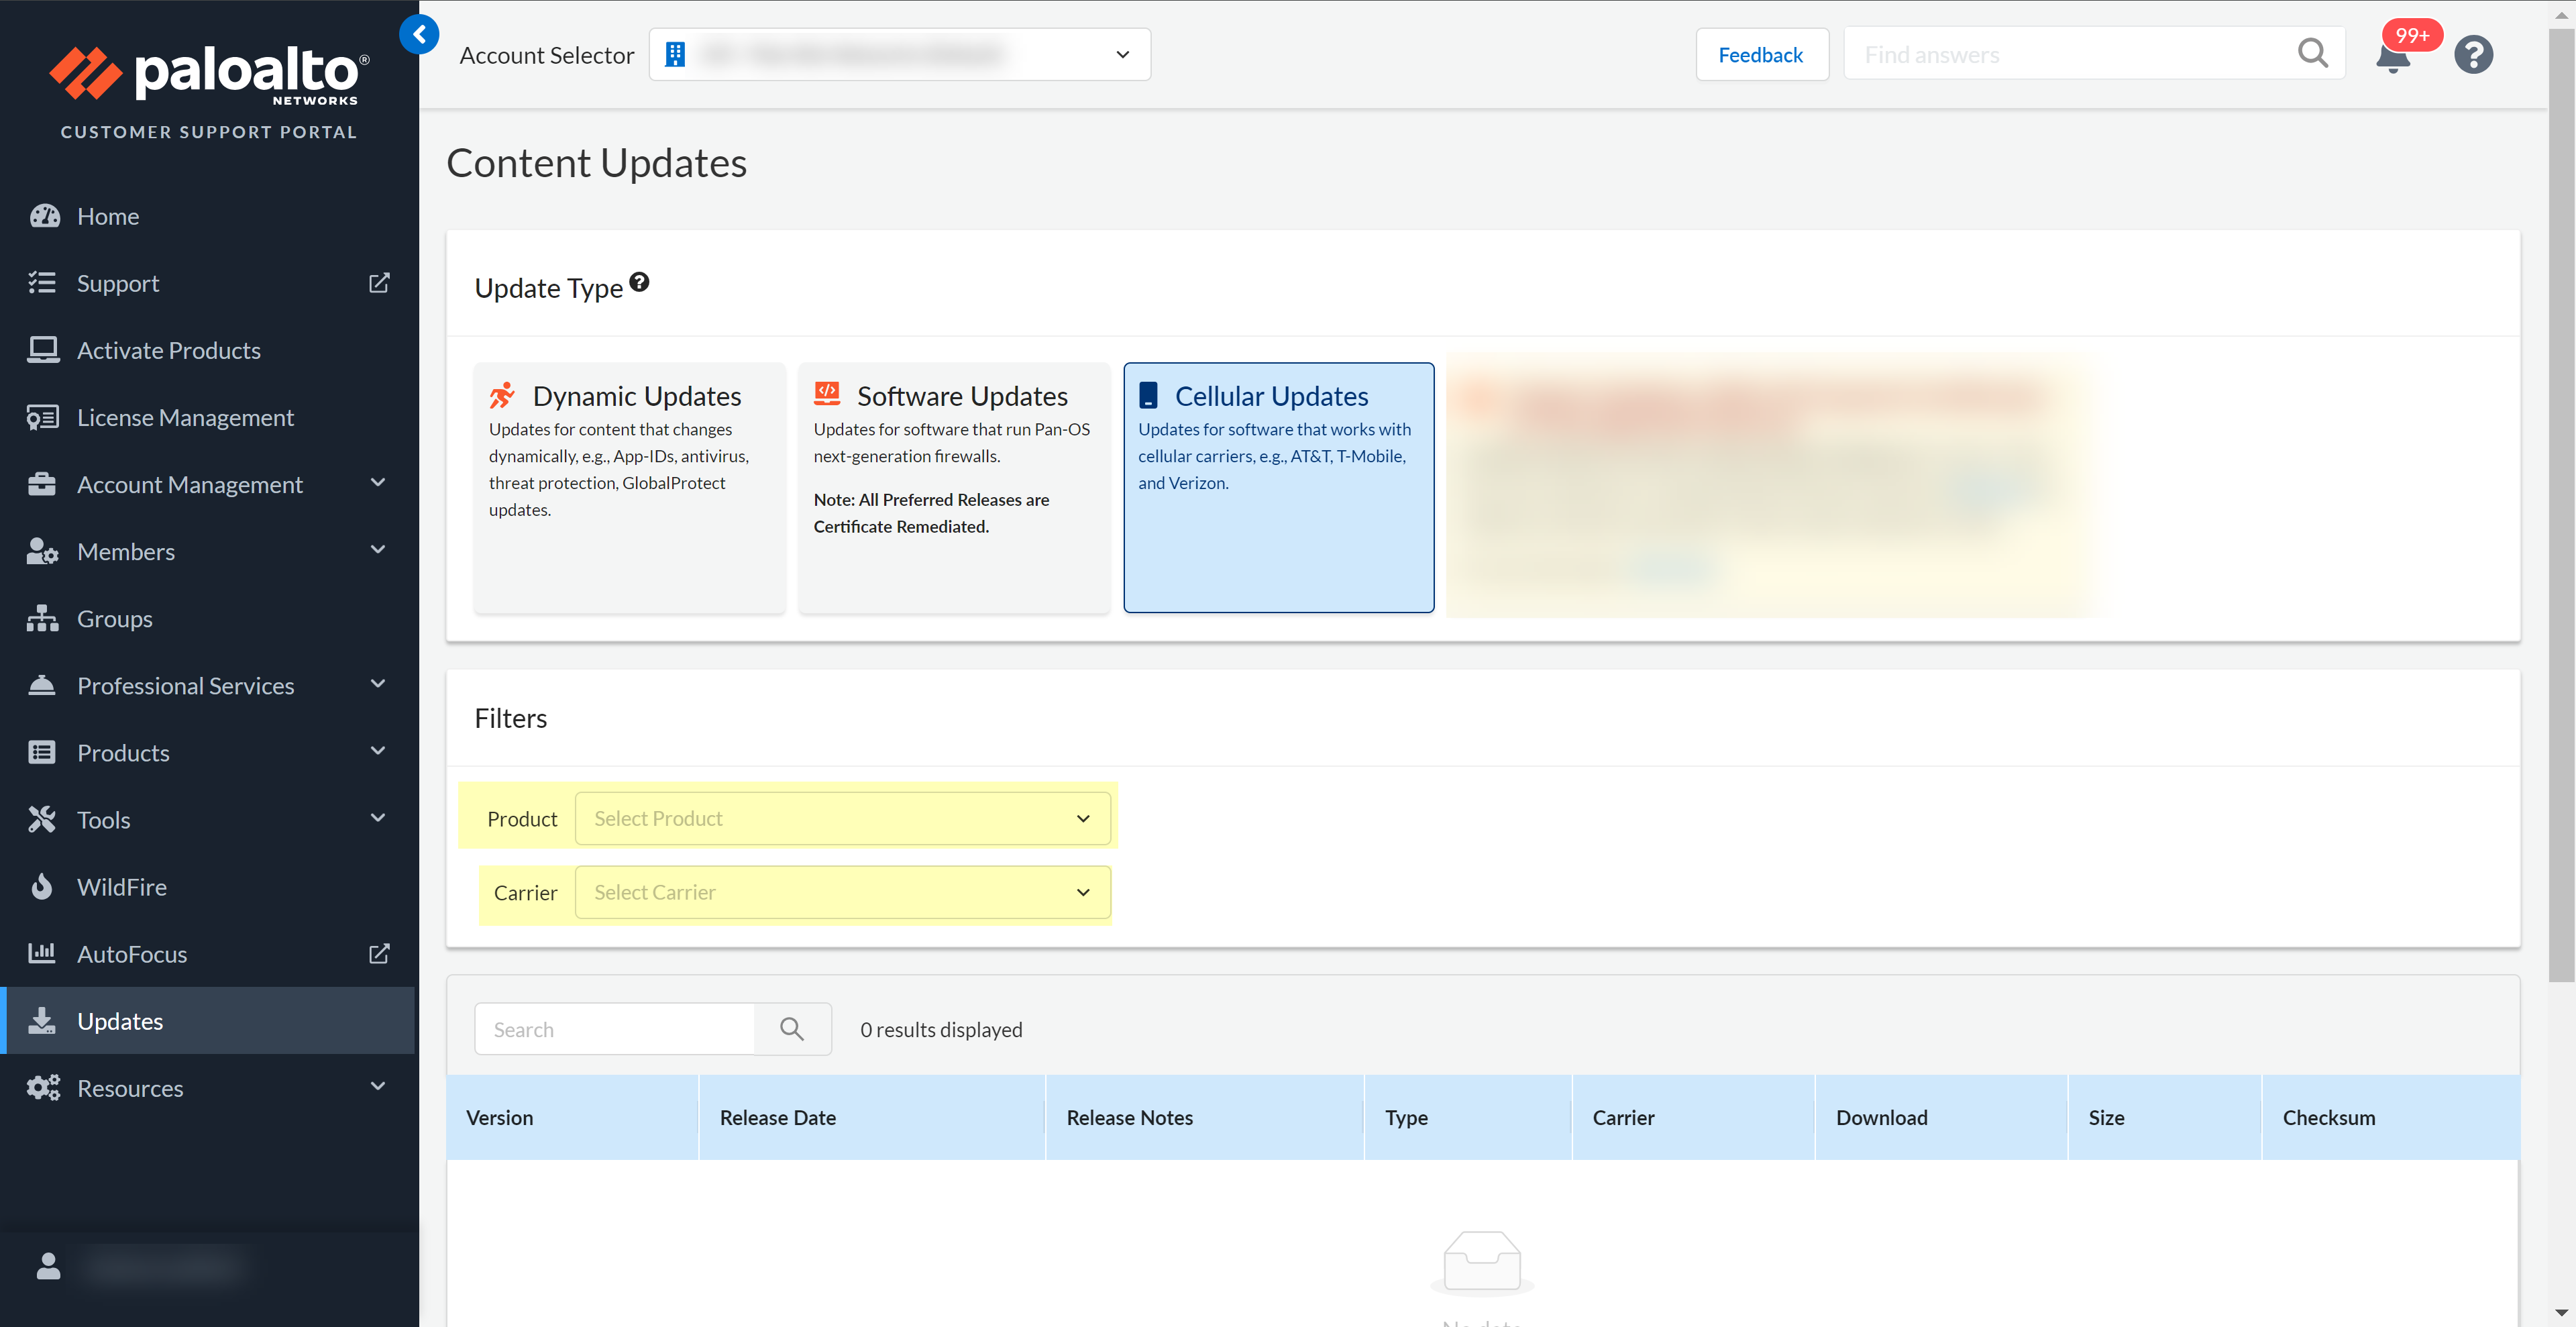This screenshot has width=2576, height=1327.
Task: Expand the Account Selector dropdown
Action: pyautogui.click(x=899, y=55)
